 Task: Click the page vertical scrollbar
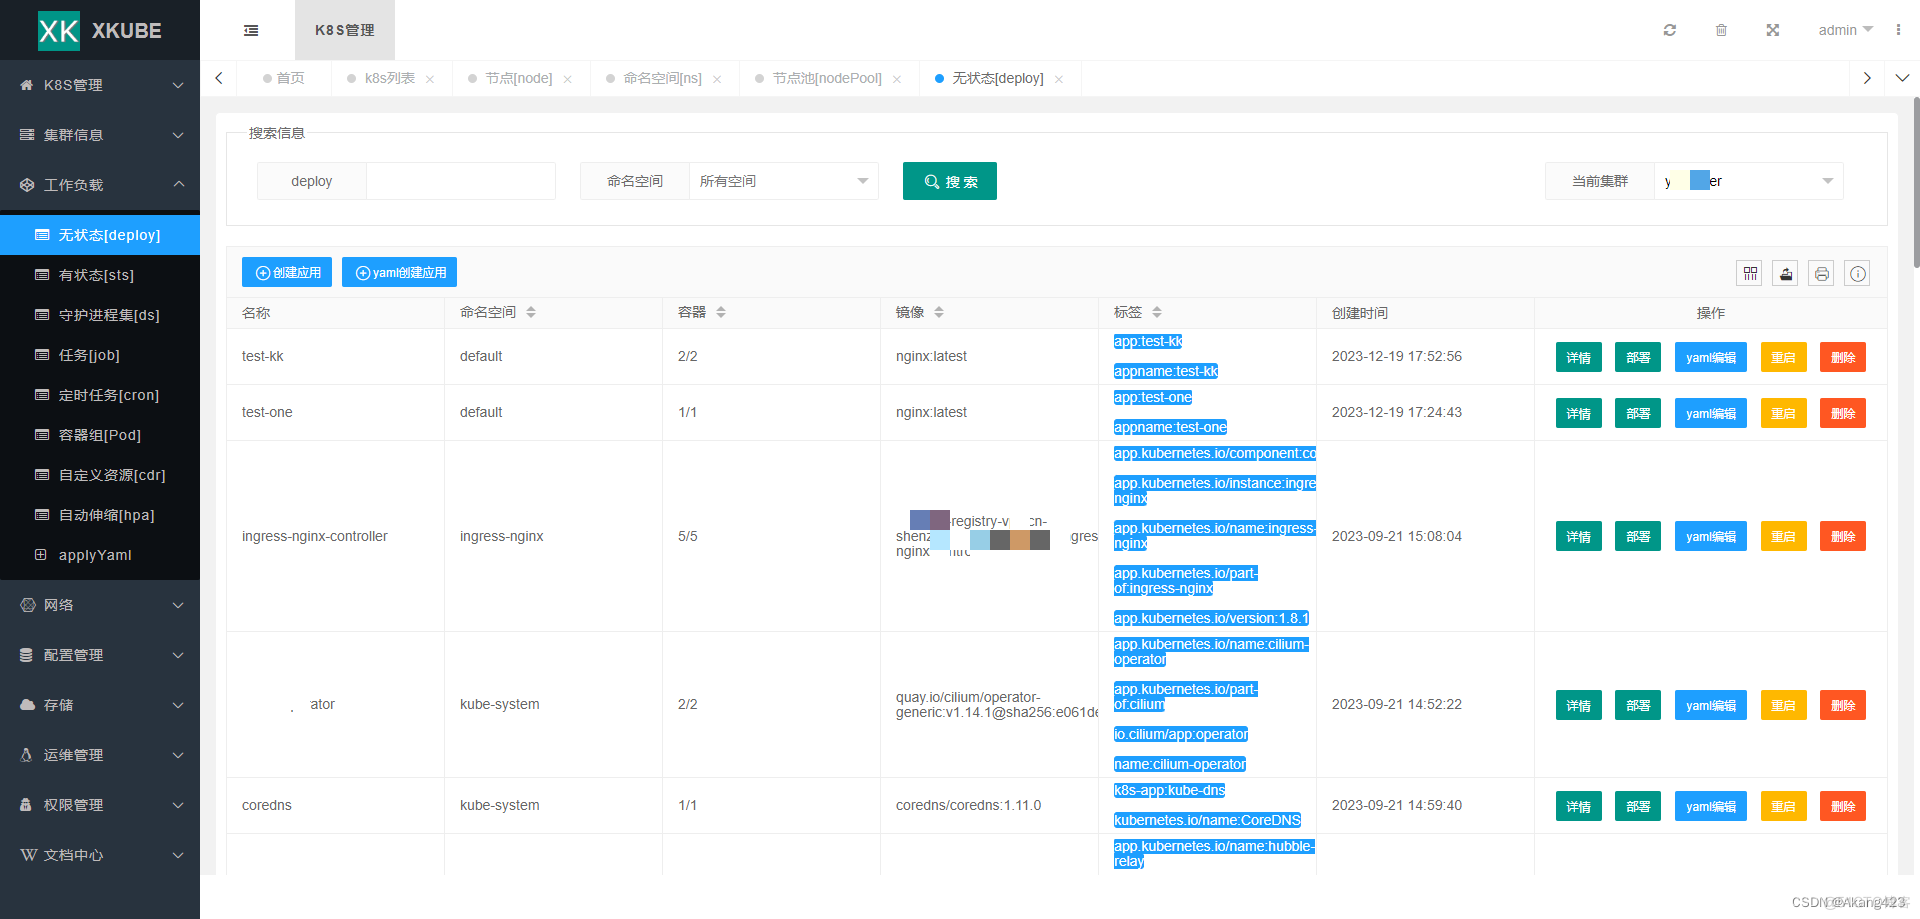(1915, 183)
